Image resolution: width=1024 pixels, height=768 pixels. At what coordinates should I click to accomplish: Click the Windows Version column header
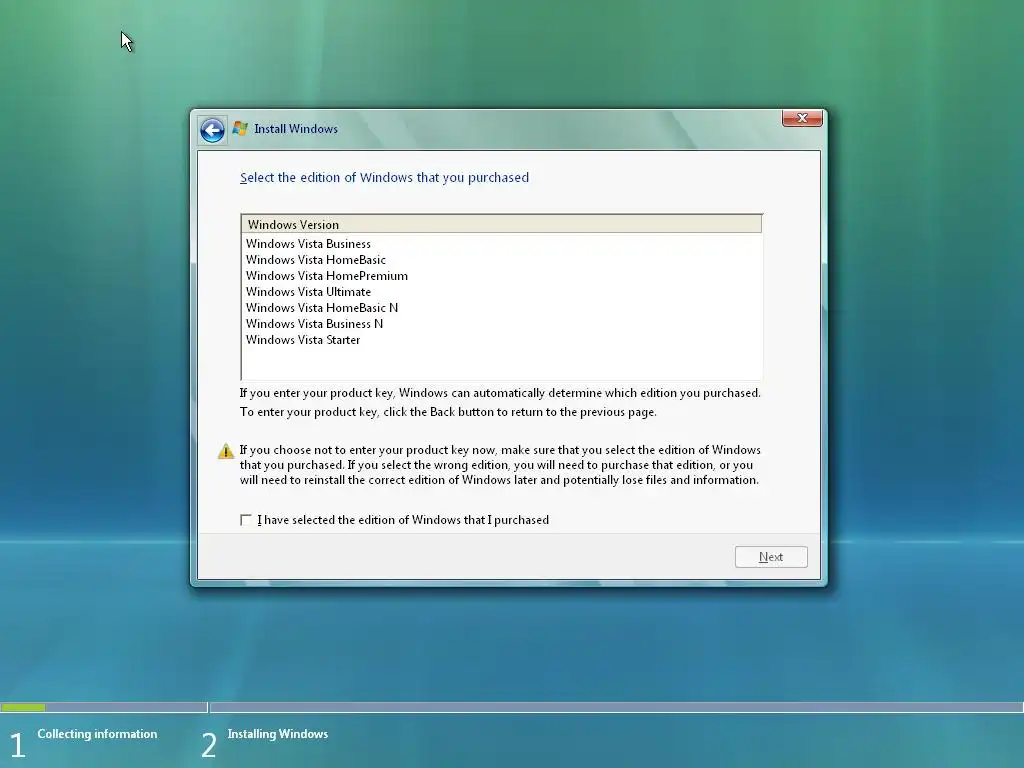(502, 224)
